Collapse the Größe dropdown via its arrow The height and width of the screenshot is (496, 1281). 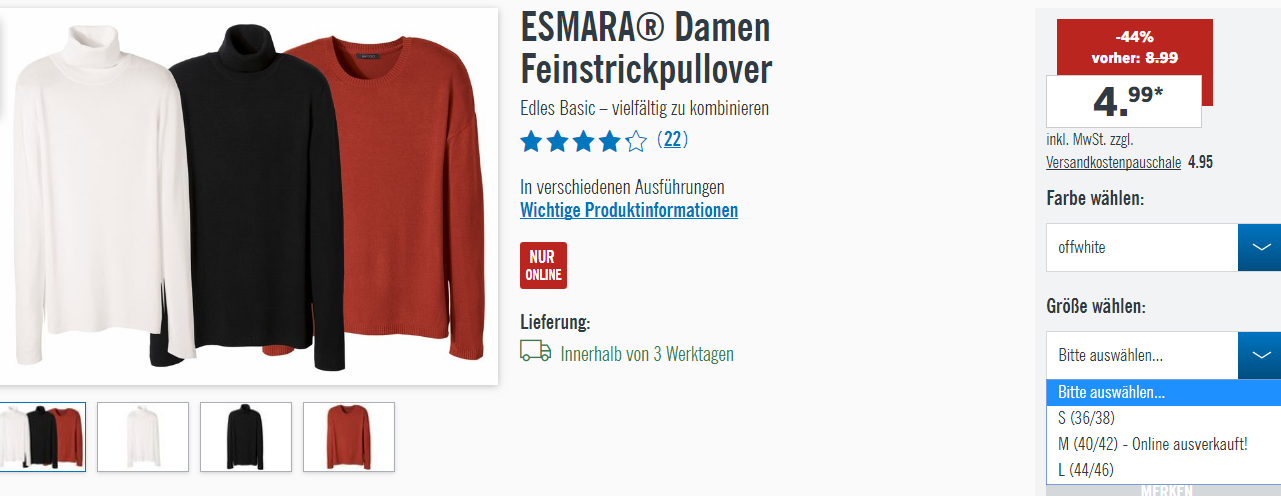[1259, 355]
